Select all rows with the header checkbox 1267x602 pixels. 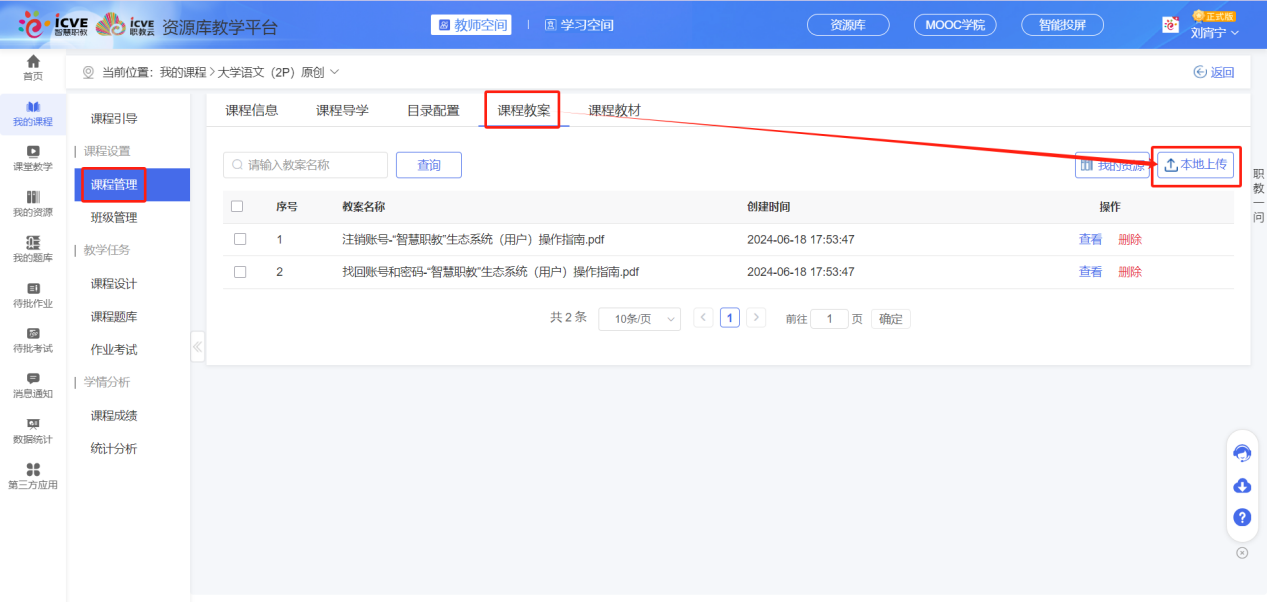[237, 206]
